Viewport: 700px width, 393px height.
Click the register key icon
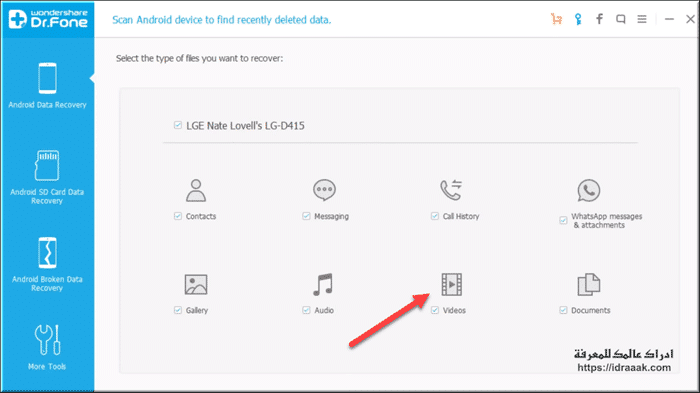click(x=578, y=19)
